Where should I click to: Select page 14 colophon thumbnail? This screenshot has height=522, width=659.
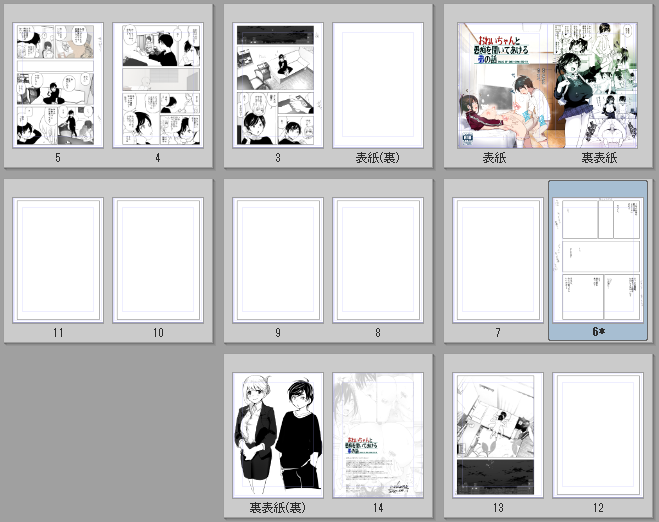tap(378, 435)
